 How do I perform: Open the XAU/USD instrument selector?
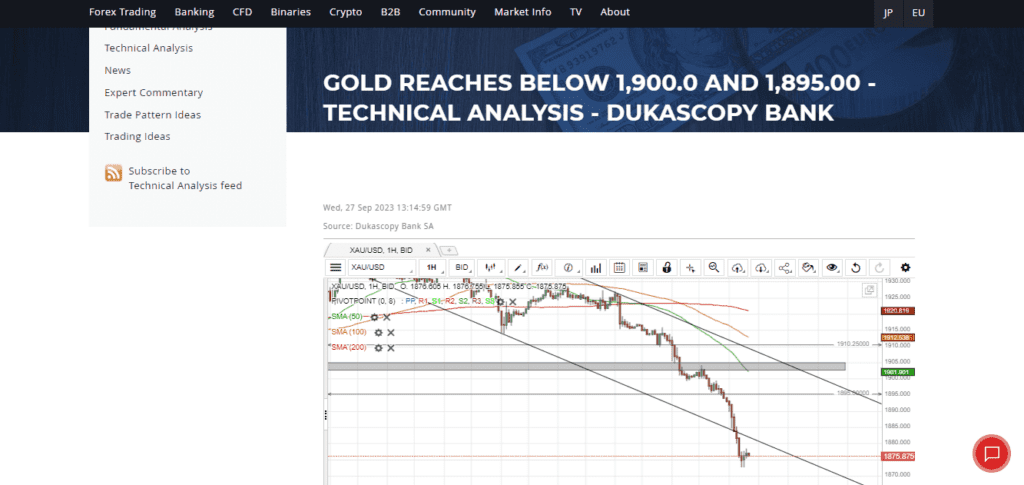point(380,268)
